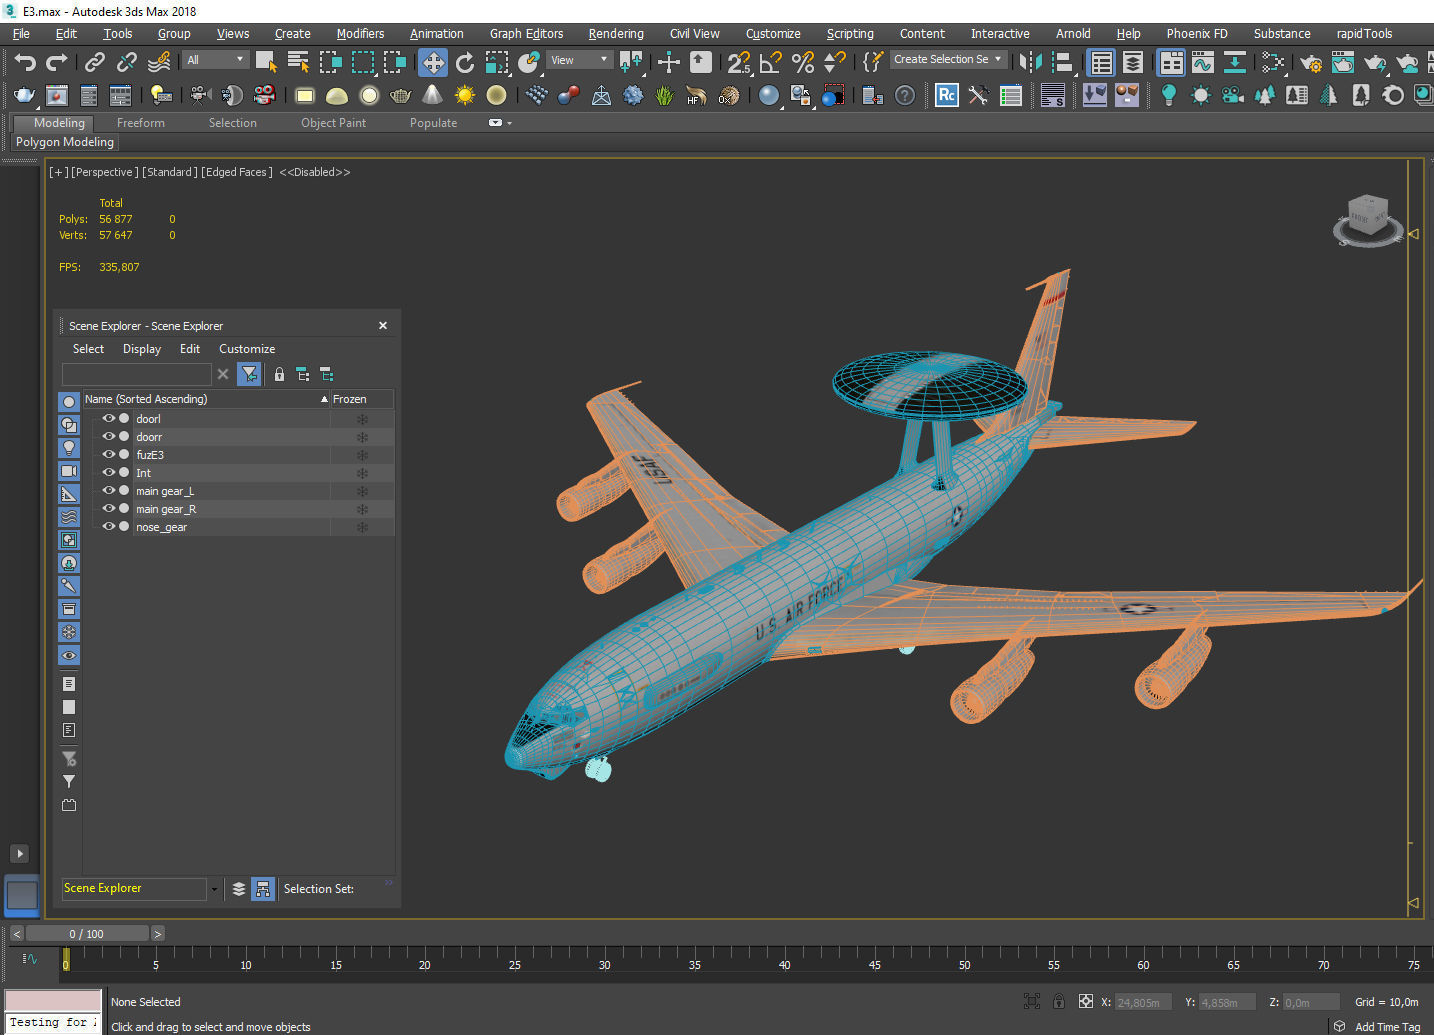Open Scene Explorer Customize menu
Viewport: 1434px width, 1035px height.
(x=247, y=349)
